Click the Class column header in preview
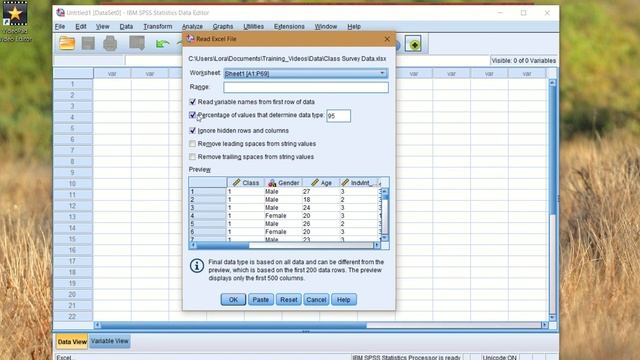The width and height of the screenshot is (640, 360). pyautogui.click(x=246, y=182)
